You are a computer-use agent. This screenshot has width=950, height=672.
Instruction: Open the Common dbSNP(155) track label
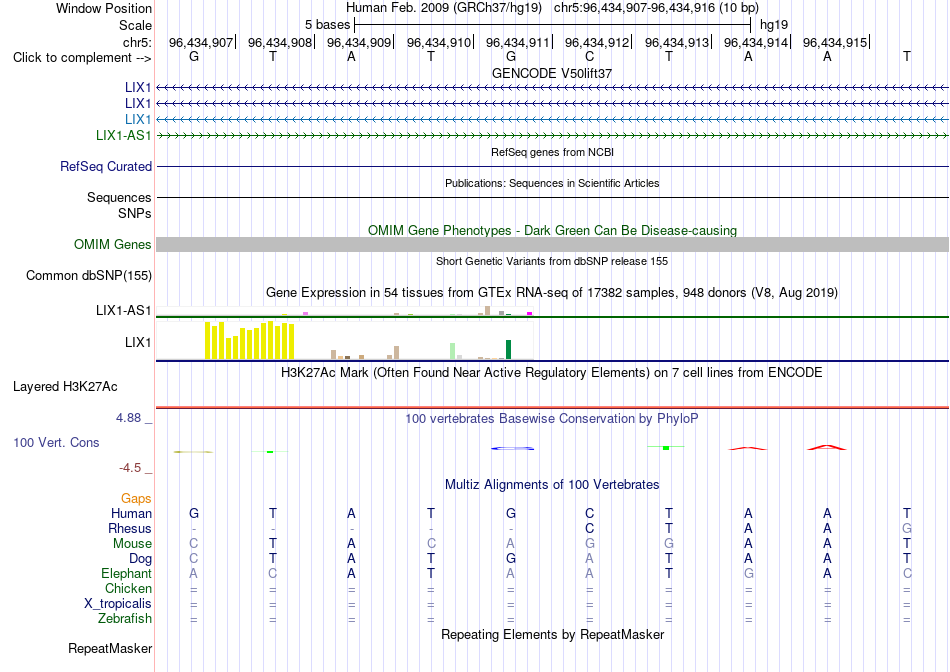[89, 276]
